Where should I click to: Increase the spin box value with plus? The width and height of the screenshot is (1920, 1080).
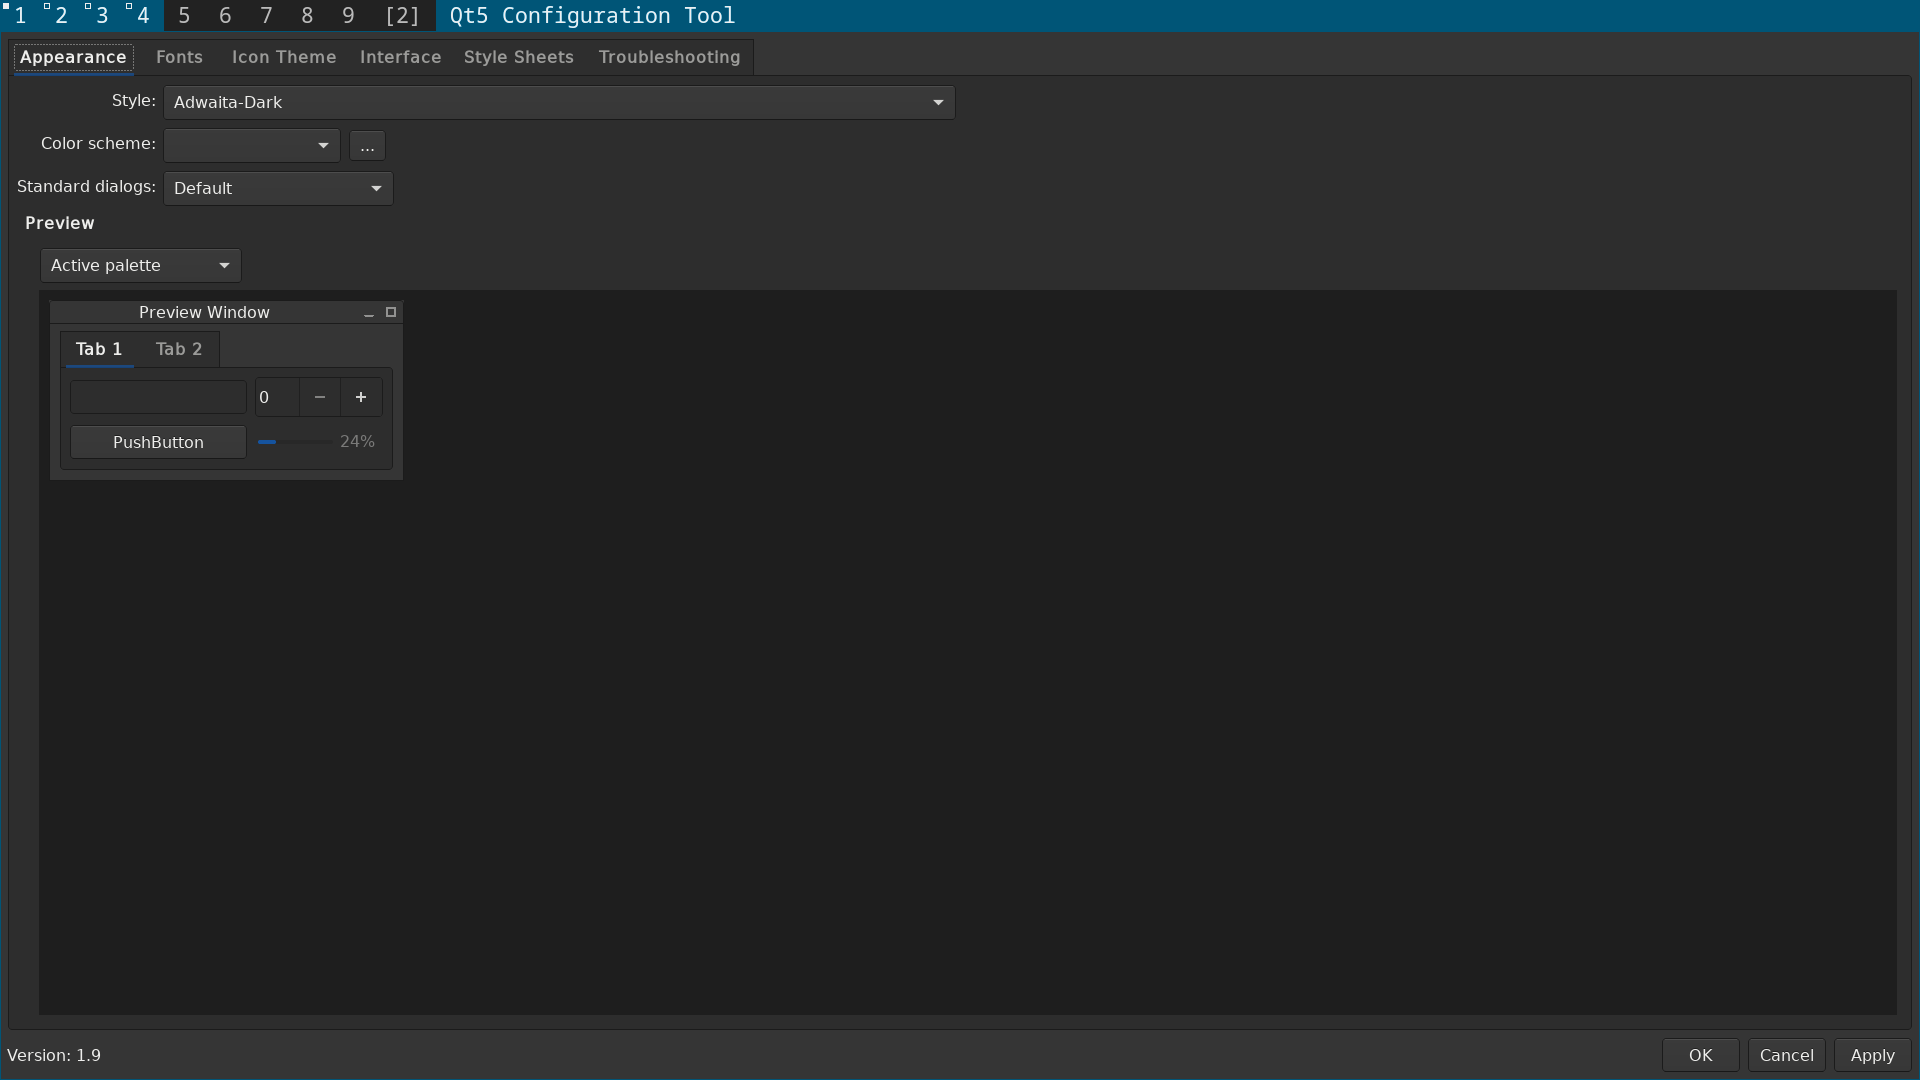361,397
